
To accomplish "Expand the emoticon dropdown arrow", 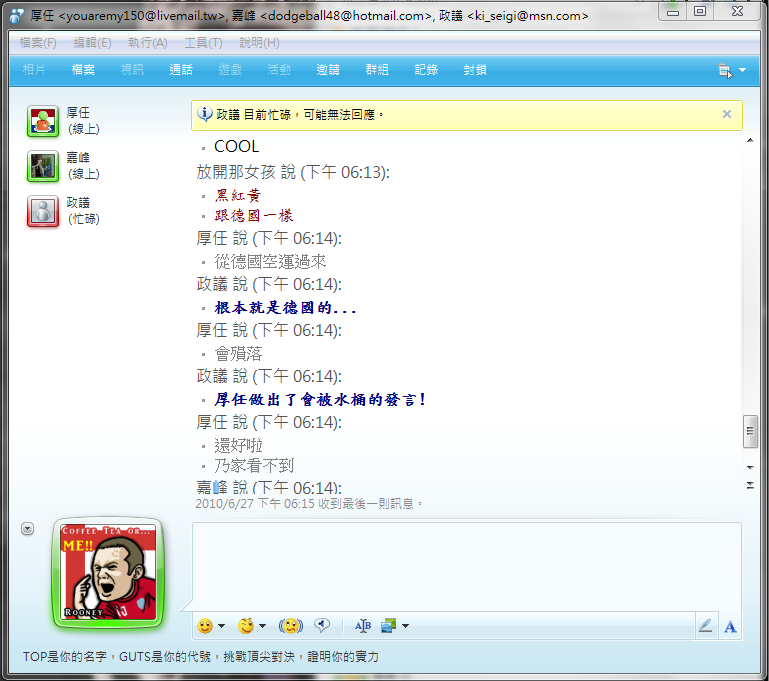I will (x=222, y=626).
